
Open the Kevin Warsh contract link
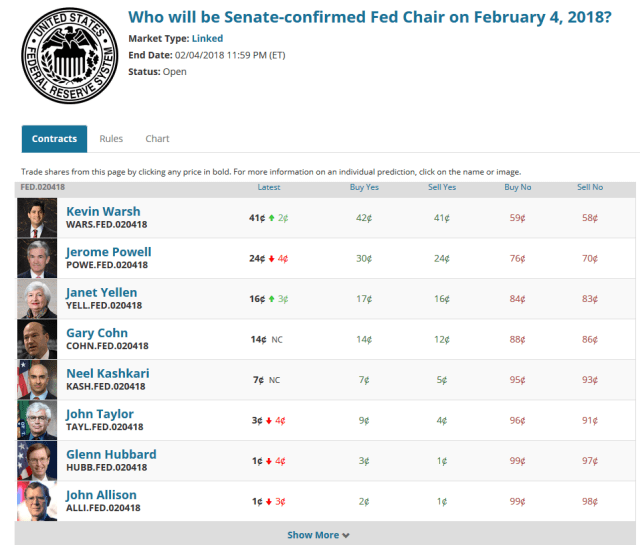103,211
